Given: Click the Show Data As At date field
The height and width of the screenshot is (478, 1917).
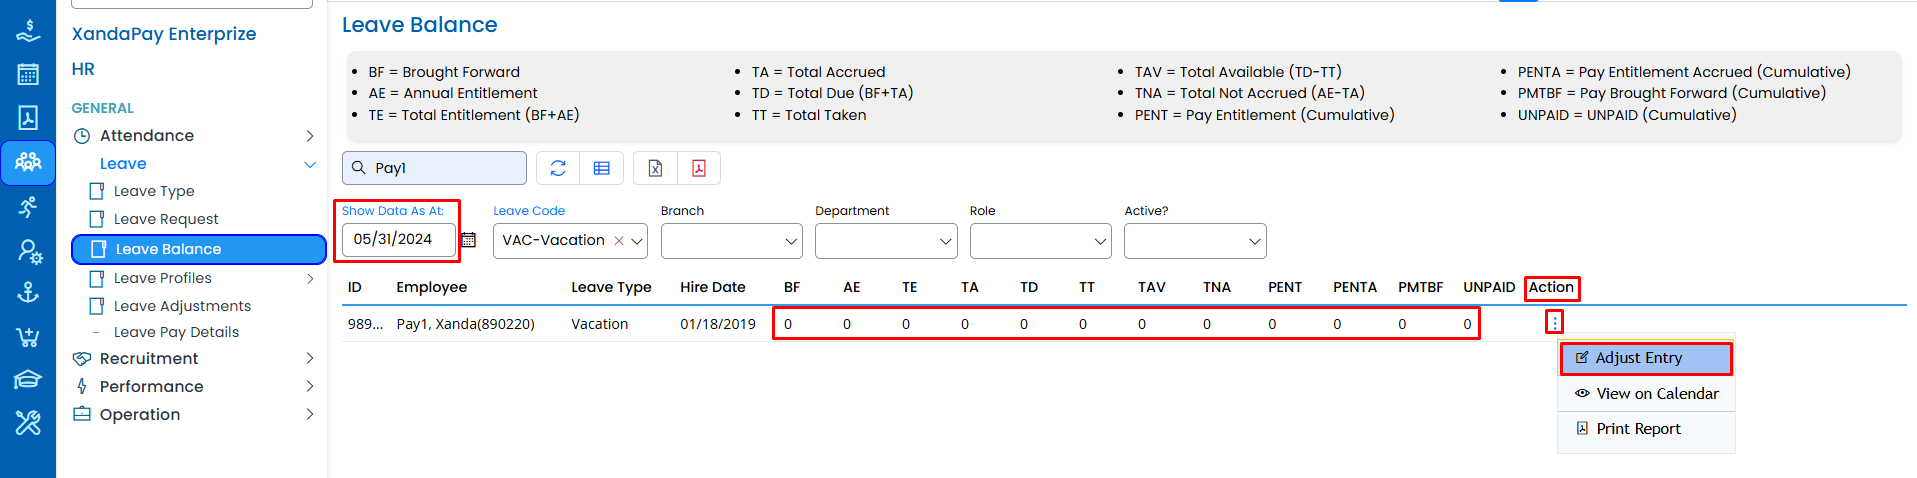Looking at the screenshot, I should click(x=398, y=240).
